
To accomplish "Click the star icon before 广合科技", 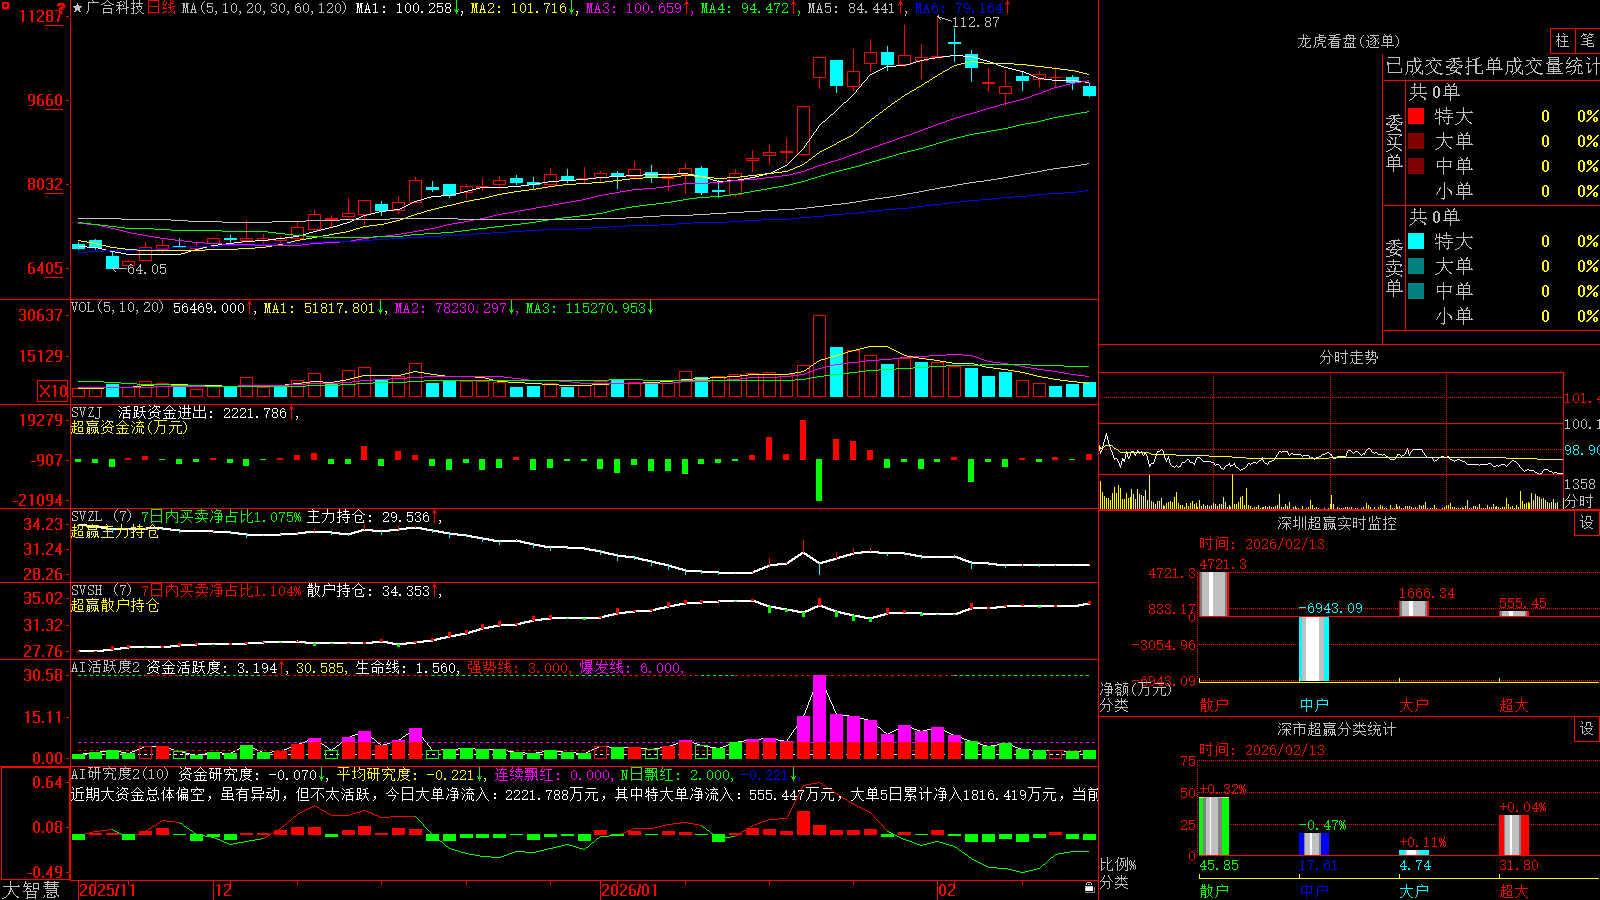I will coord(78,8).
